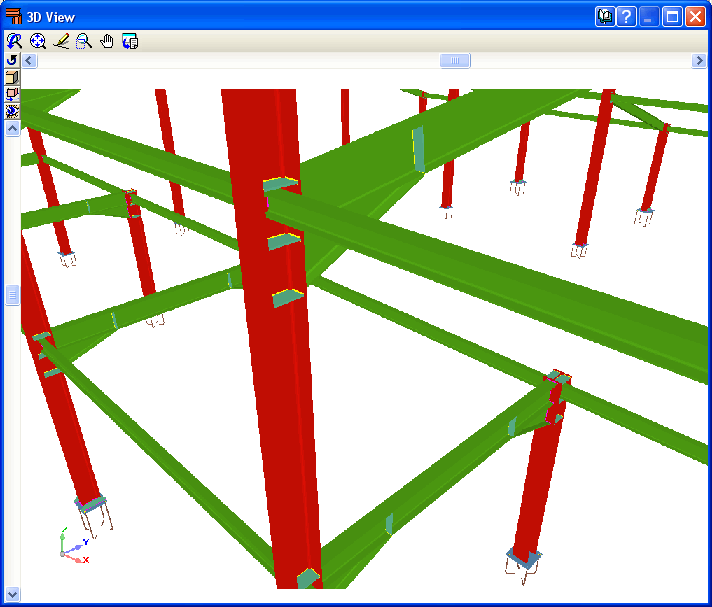Toggle the eye visibility options icon
712x607 pixels.
pyautogui.click(x=12, y=111)
